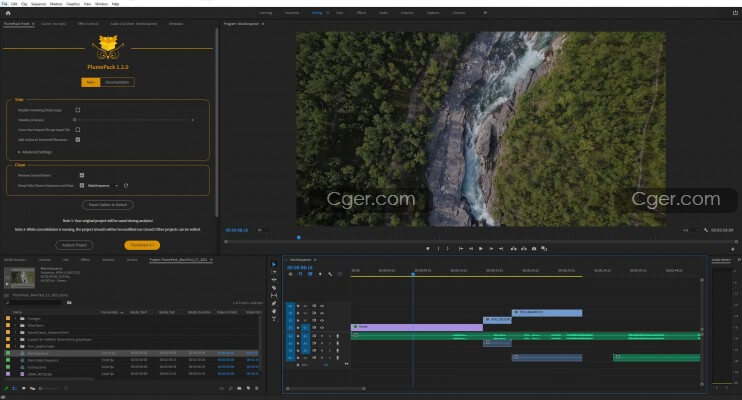The image size is (742, 400).
Task: Select the Selection tool in timeline toolbar
Action: [274, 264]
